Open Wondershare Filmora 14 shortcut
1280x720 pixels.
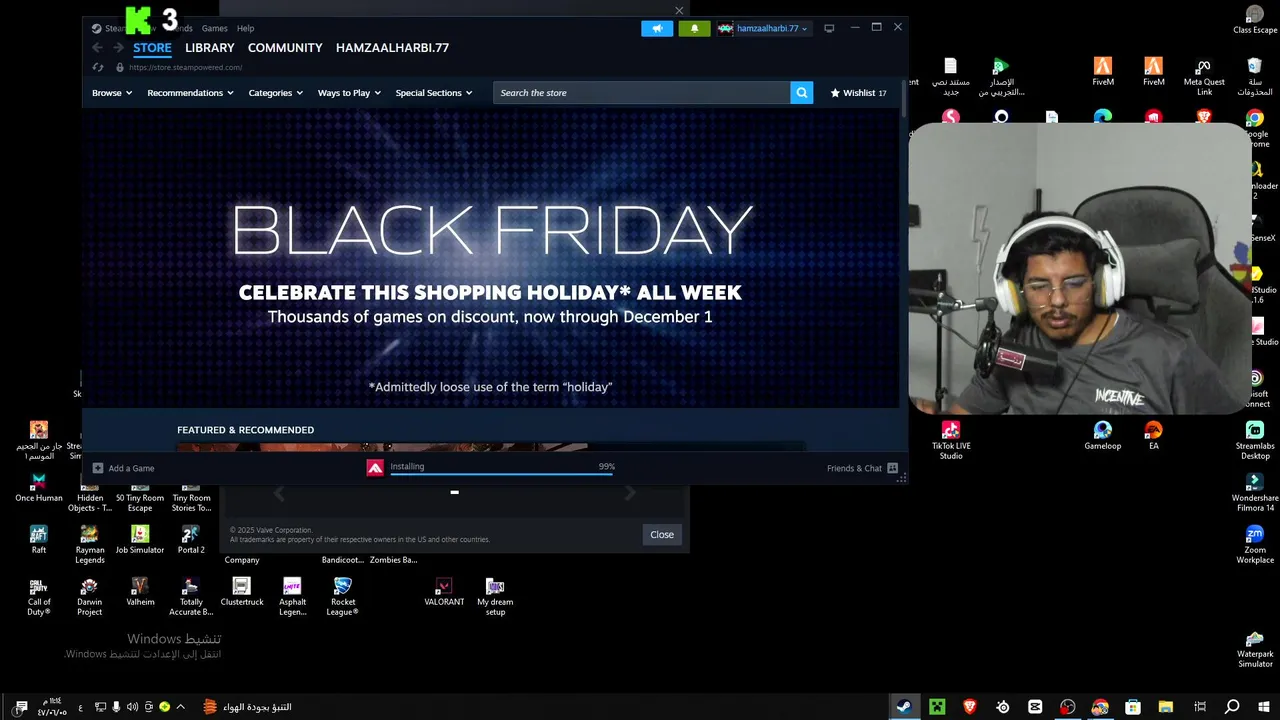(x=1255, y=493)
